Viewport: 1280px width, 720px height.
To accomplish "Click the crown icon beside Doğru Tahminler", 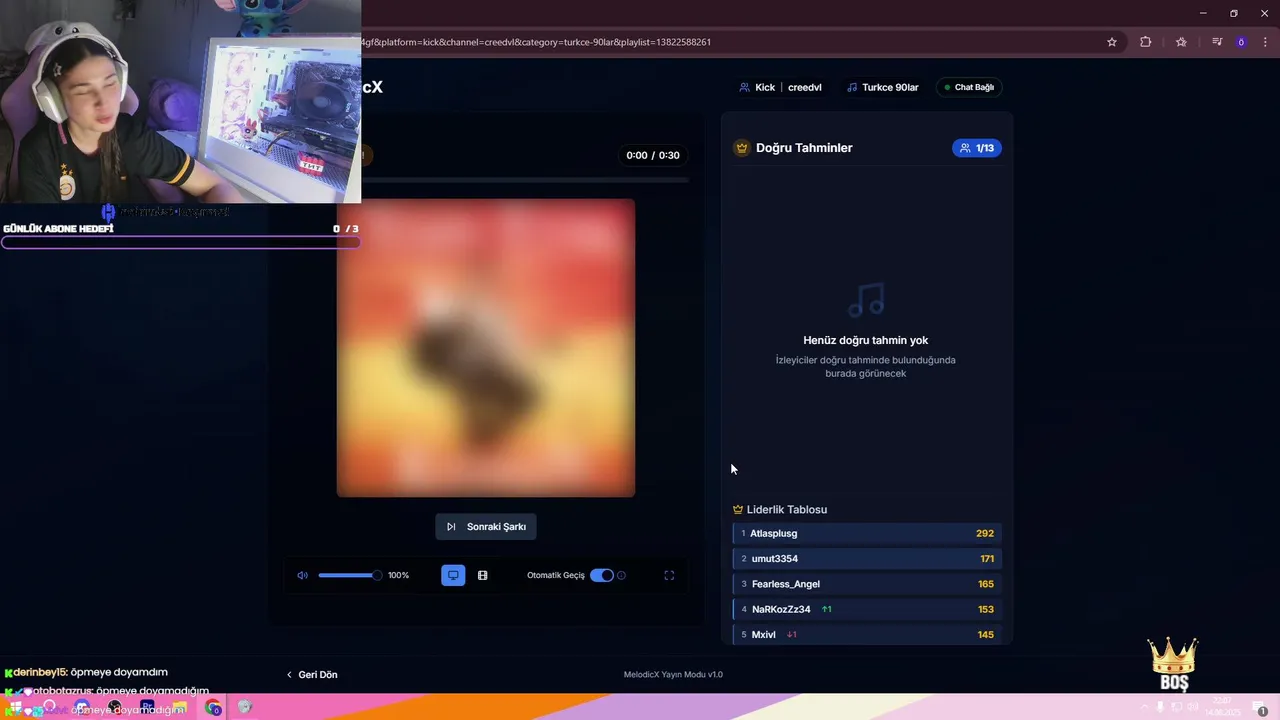I will [x=742, y=148].
